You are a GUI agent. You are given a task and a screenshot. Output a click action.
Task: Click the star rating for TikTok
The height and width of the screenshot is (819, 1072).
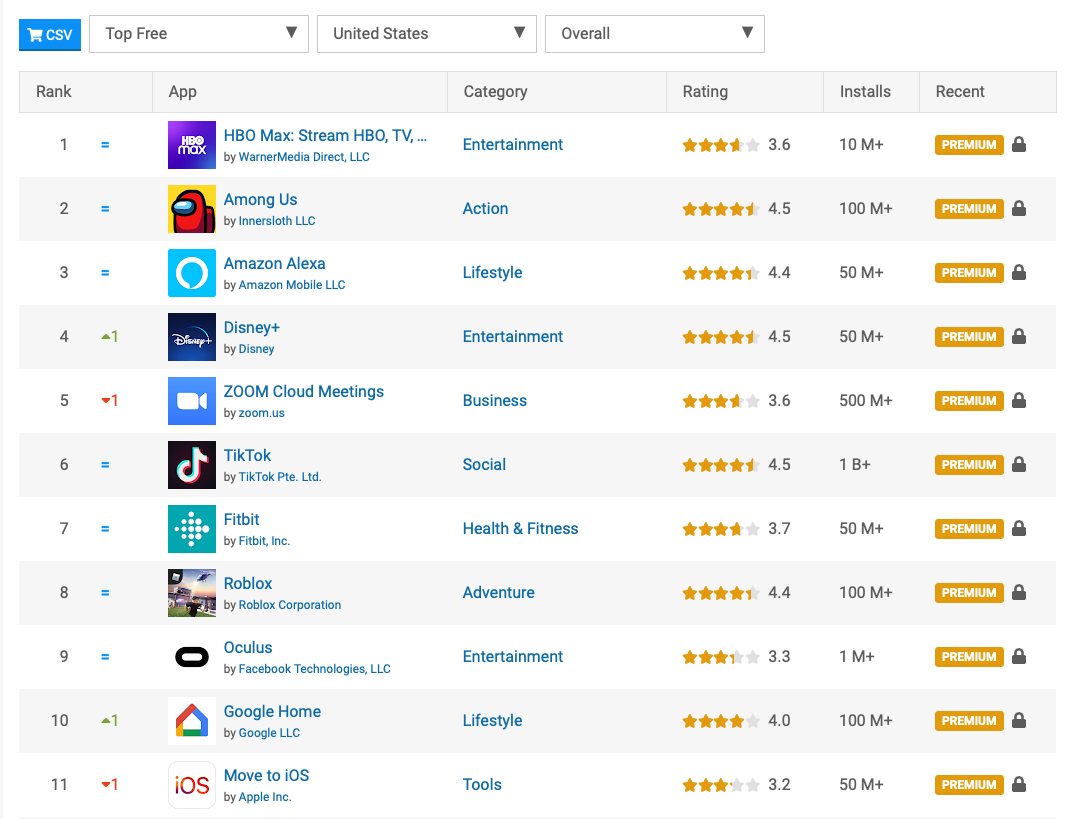(x=721, y=465)
